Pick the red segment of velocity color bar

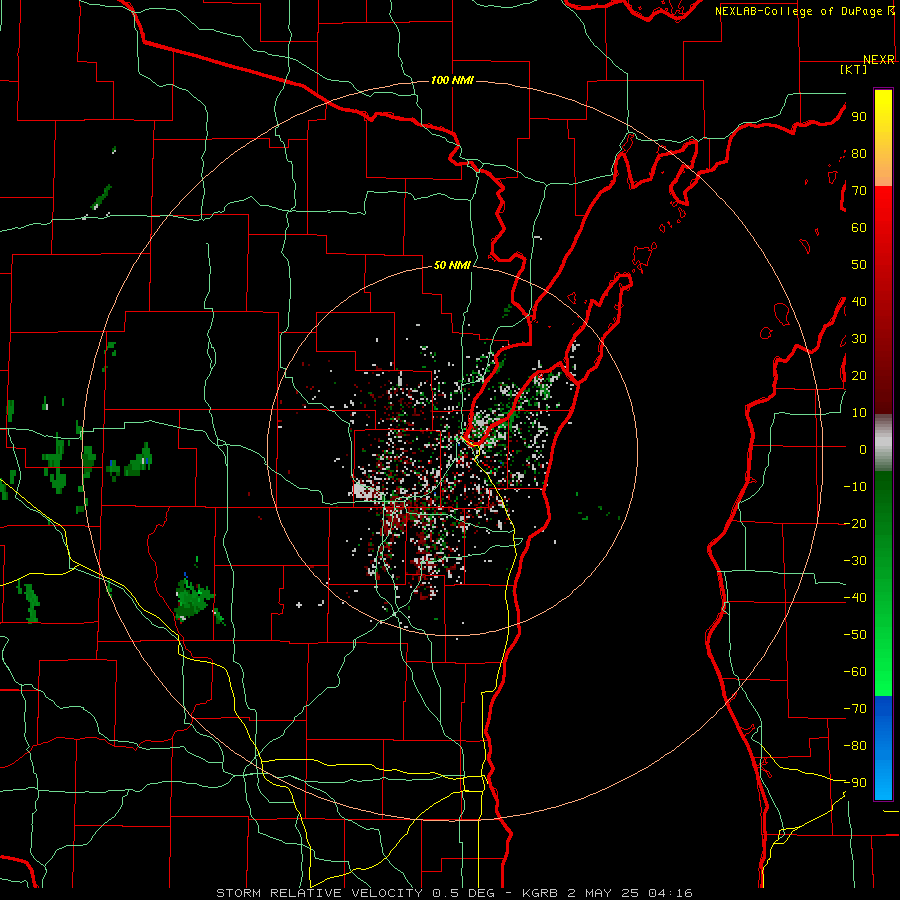pyautogui.click(x=883, y=300)
